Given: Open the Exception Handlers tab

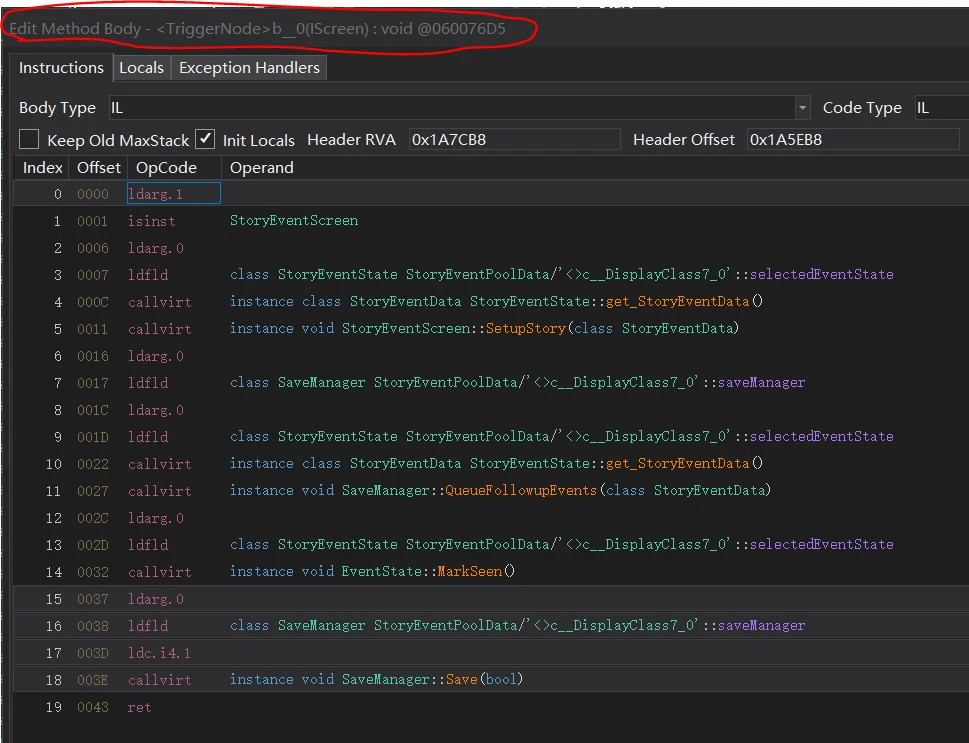Looking at the screenshot, I should [249, 68].
